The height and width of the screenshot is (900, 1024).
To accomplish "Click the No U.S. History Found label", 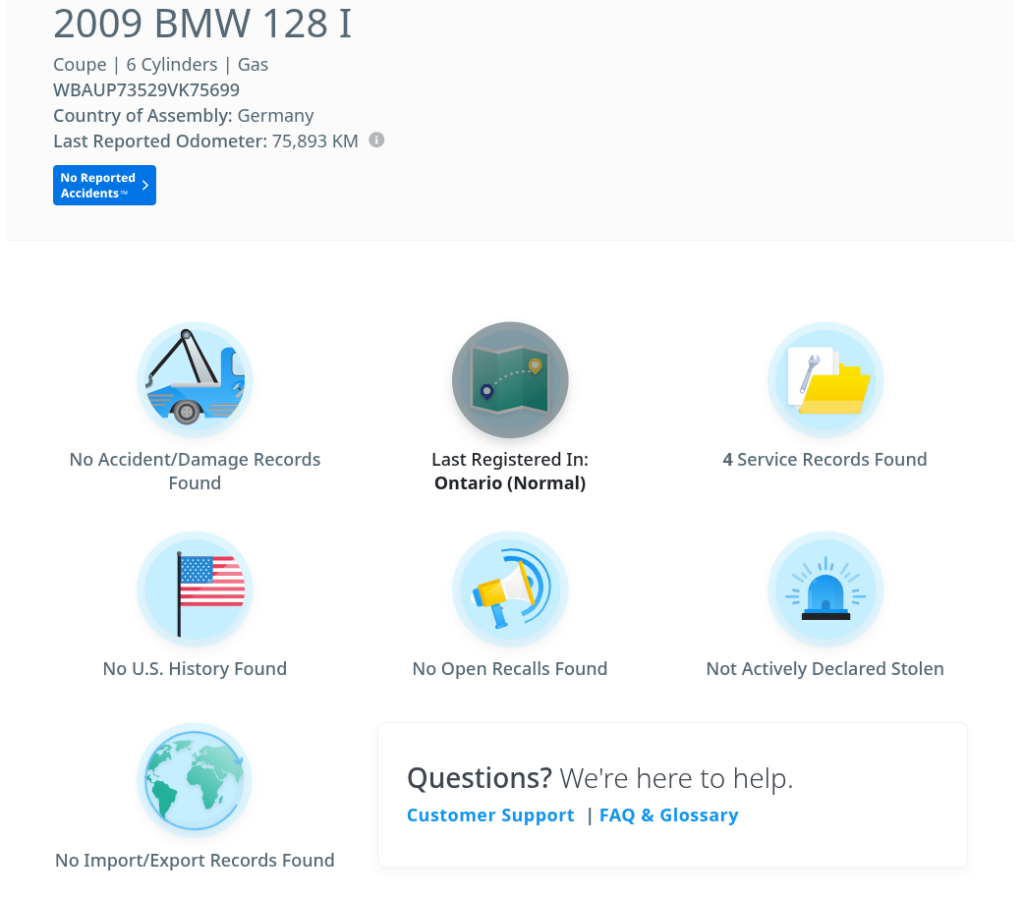I will pos(195,669).
